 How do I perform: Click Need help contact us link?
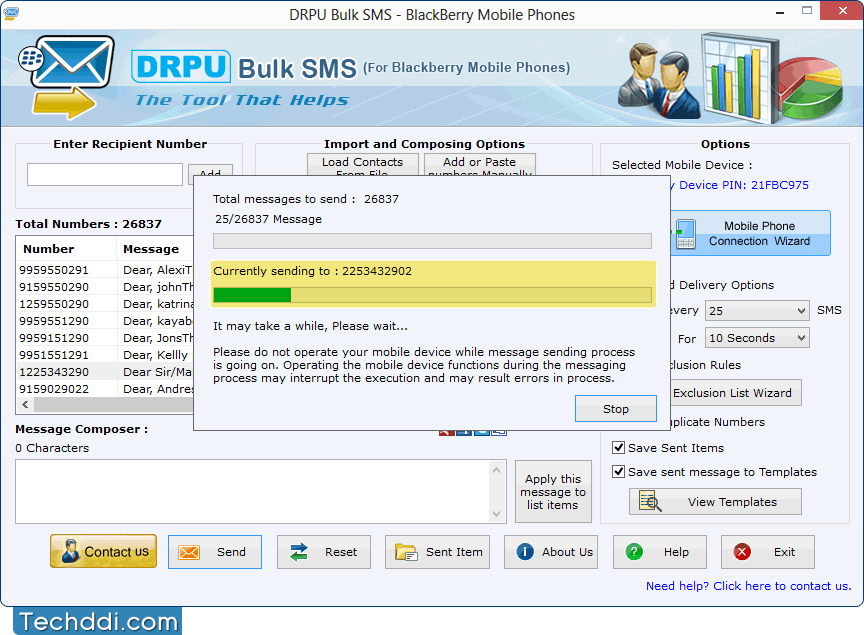748,586
